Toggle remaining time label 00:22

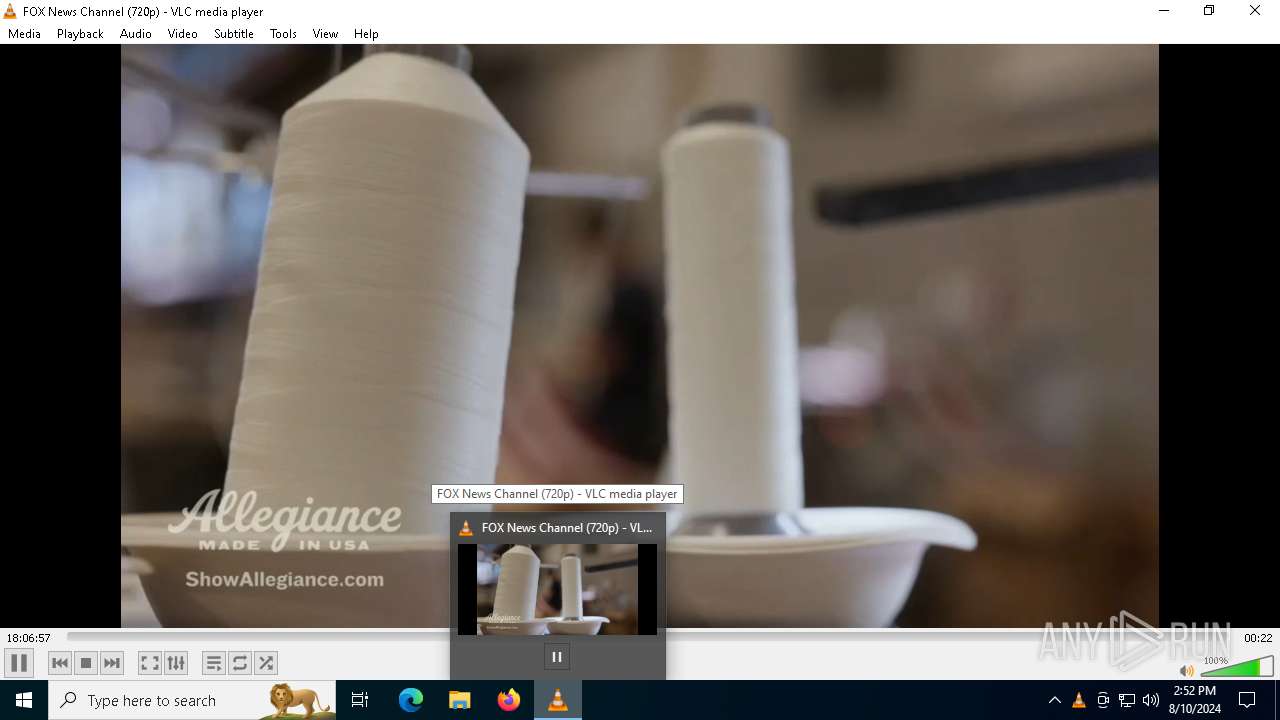pyautogui.click(x=1258, y=638)
